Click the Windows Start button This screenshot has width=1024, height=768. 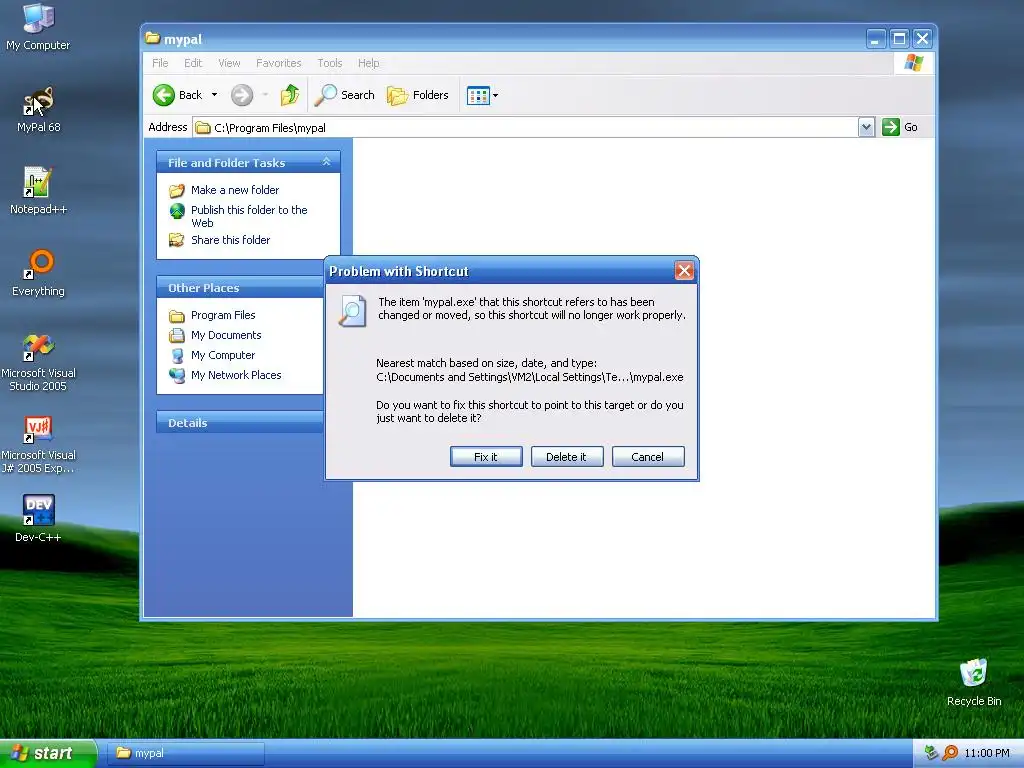click(x=48, y=754)
